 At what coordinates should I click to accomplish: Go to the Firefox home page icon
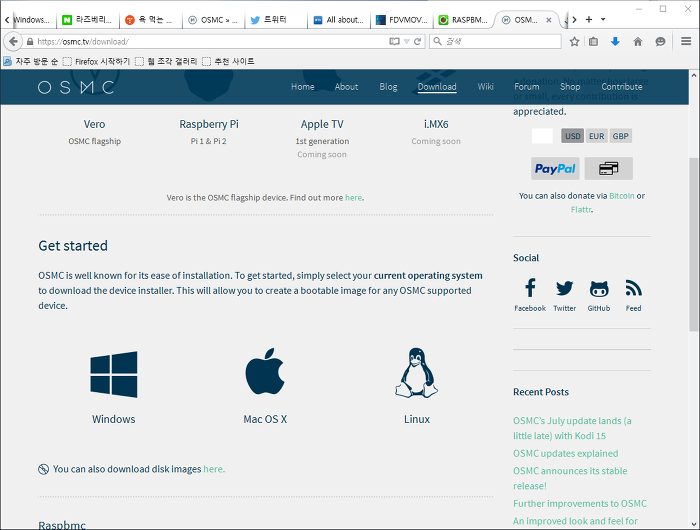point(638,42)
